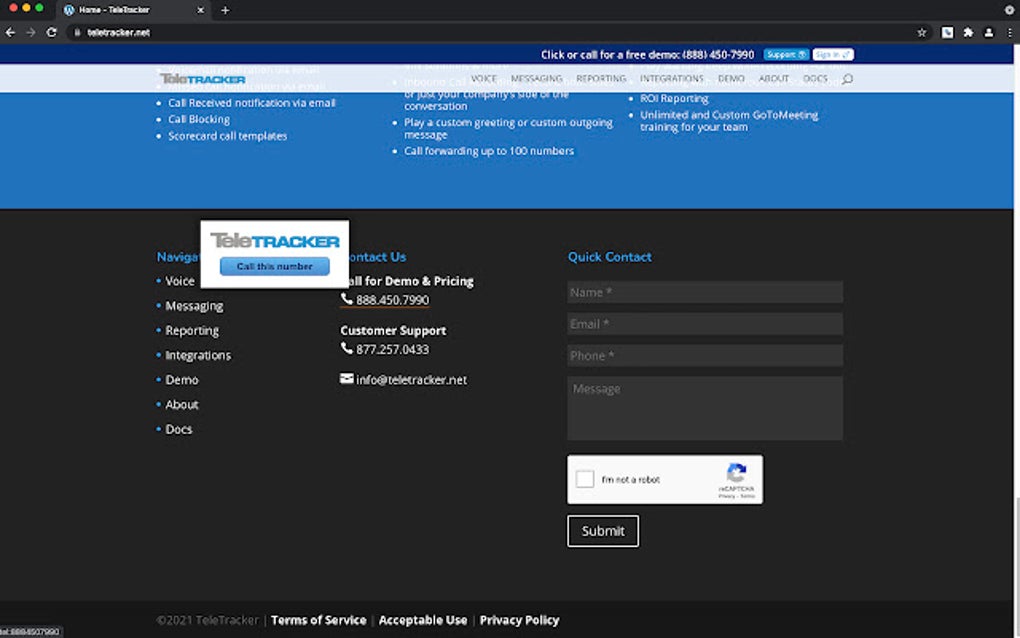Click the reCAPTCHA Privacy link

pyautogui.click(x=727, y=496)
